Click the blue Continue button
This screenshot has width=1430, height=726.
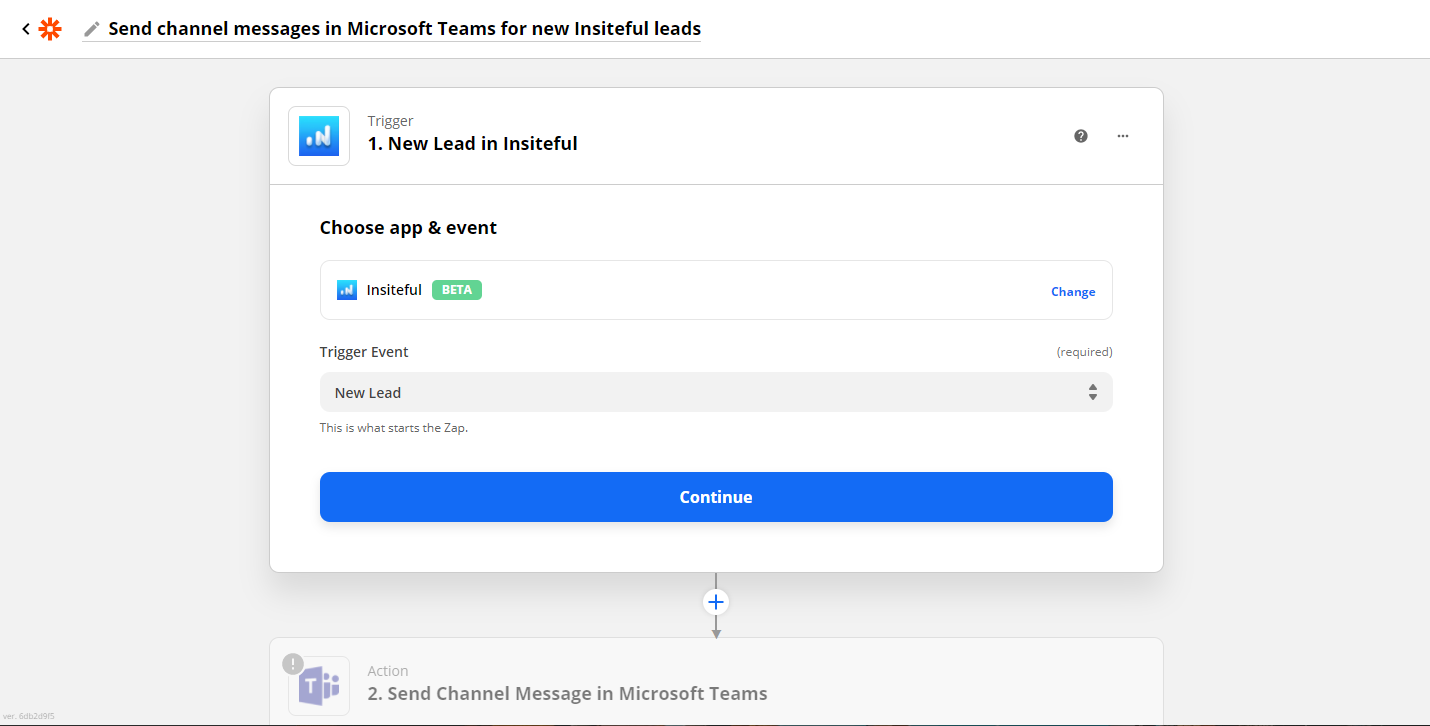click(716, 497)
